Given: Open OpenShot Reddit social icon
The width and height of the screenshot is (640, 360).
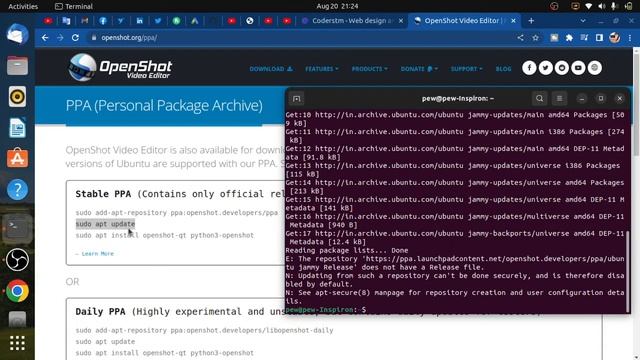Looking at the screenshot, I should (562, 68).
